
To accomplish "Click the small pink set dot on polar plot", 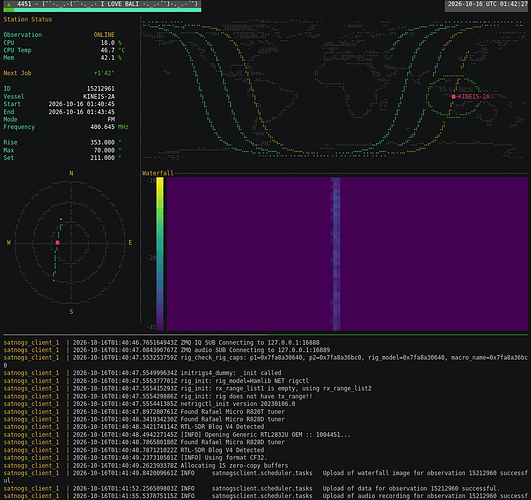I will (x=54, y=280).
